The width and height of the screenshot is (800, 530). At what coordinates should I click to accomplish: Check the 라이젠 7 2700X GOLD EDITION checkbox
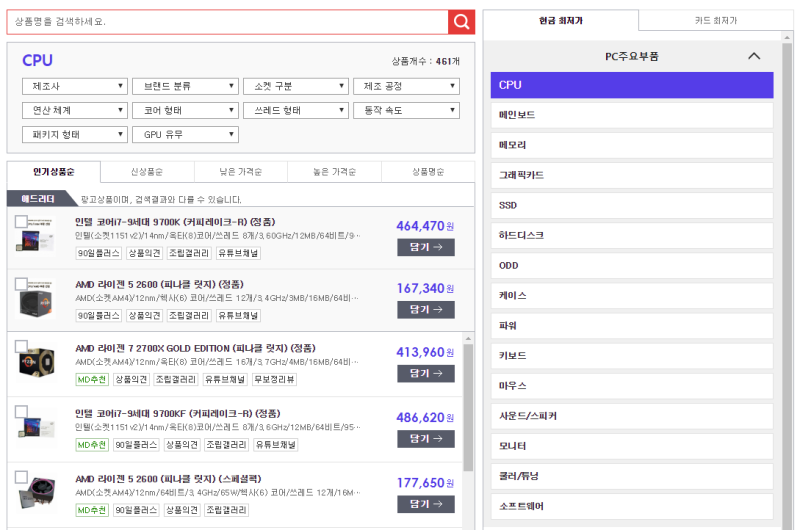(21, 346)
